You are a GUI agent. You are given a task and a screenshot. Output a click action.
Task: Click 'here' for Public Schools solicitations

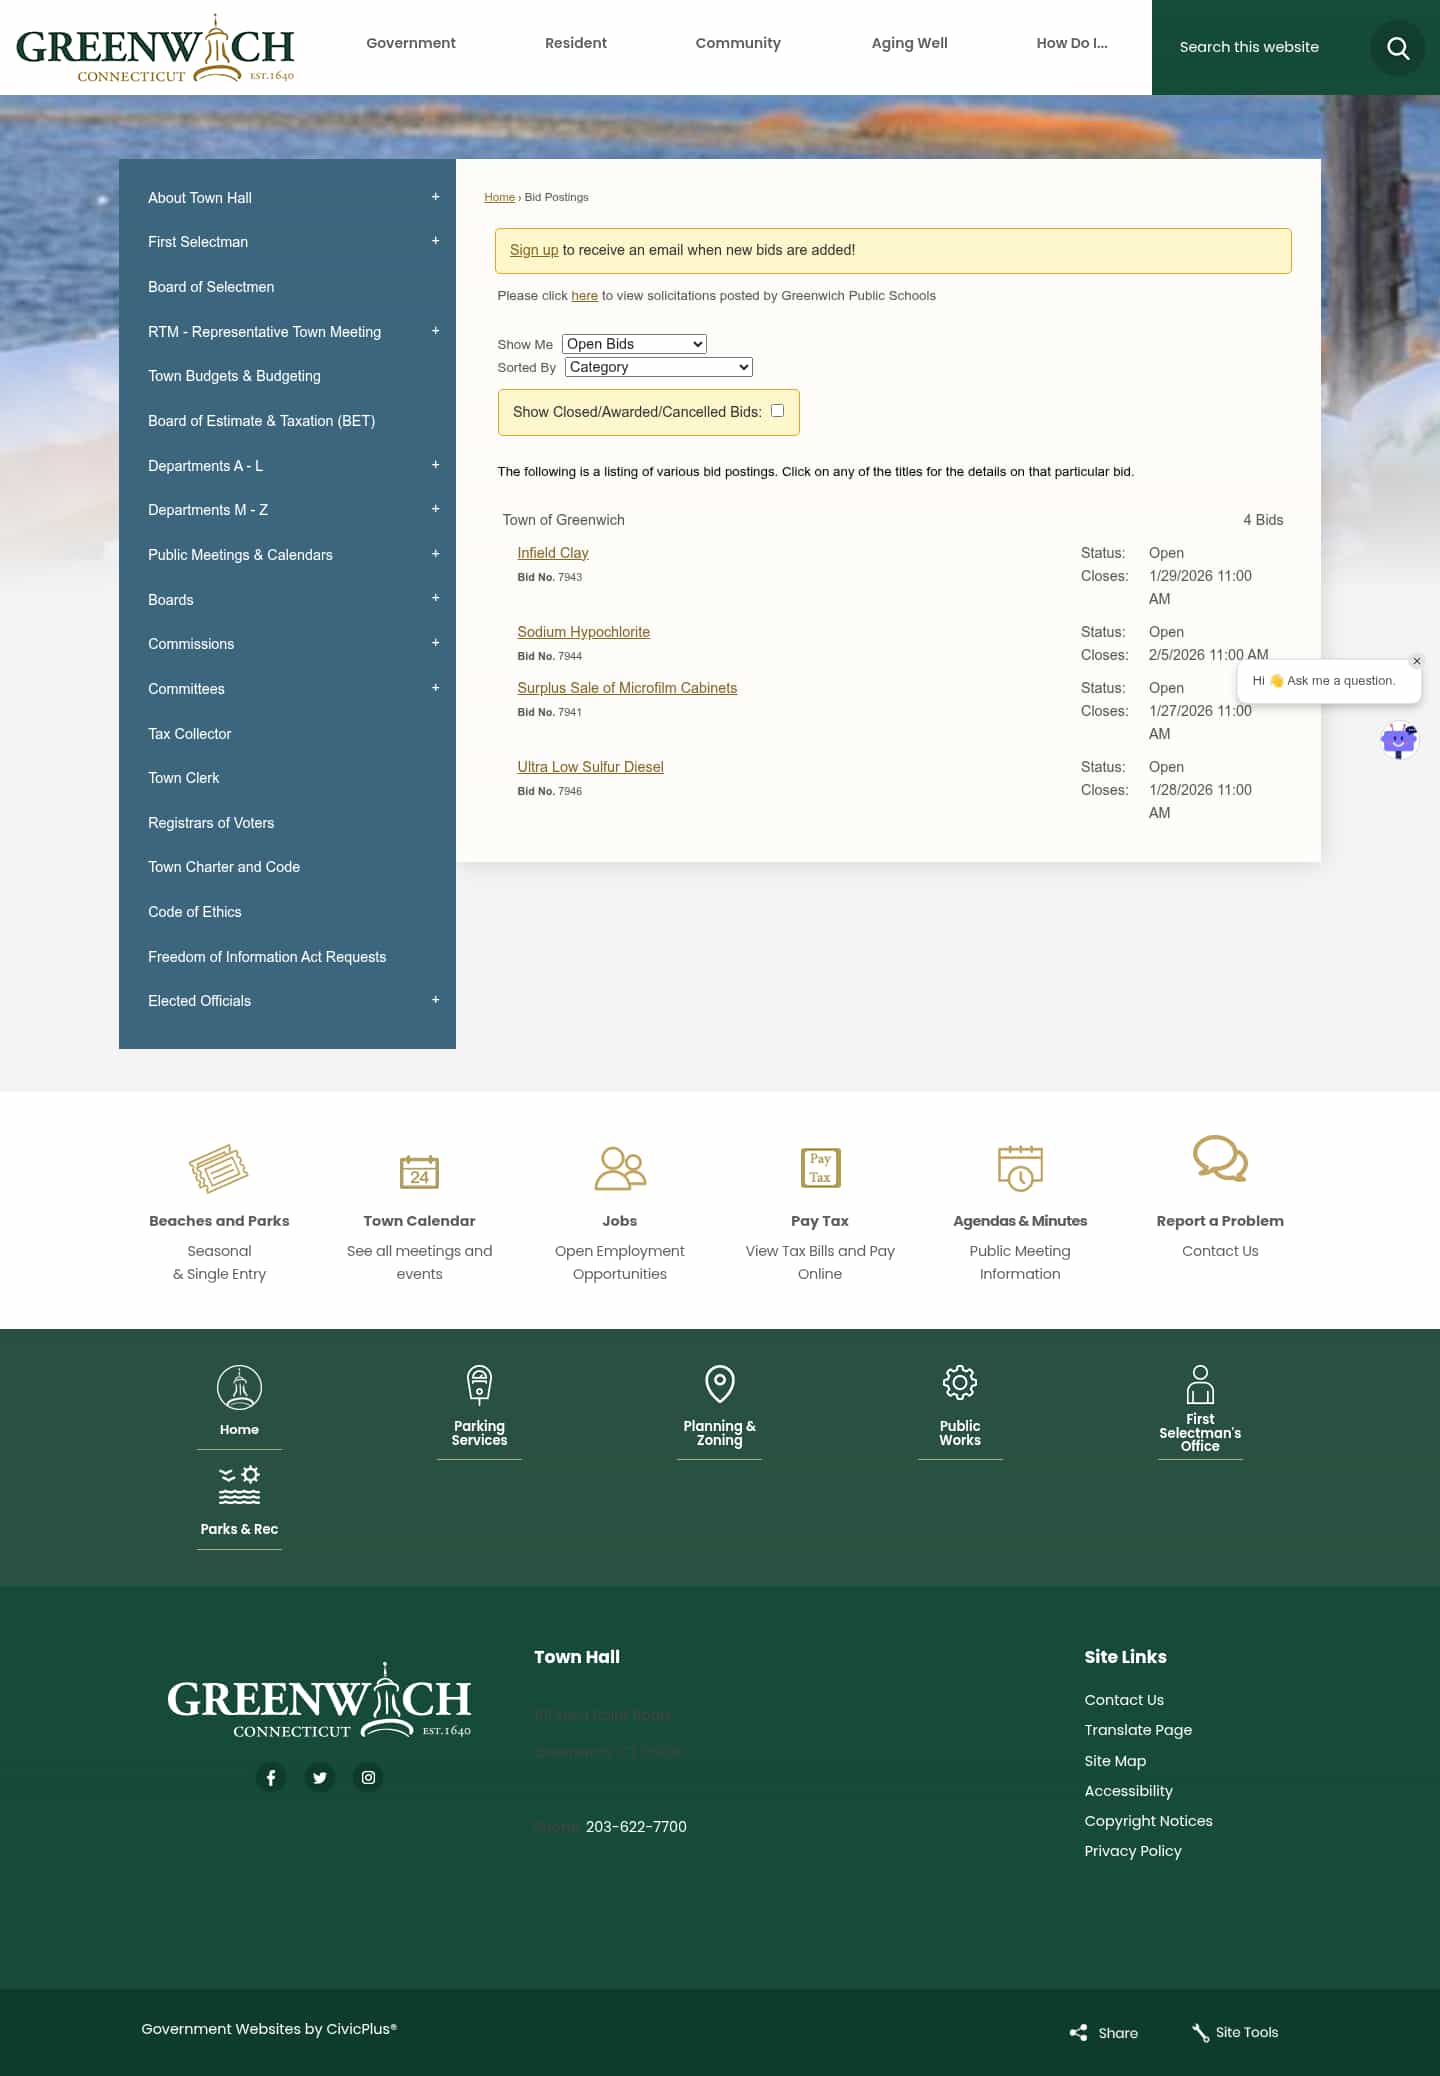tap(585, 296)
